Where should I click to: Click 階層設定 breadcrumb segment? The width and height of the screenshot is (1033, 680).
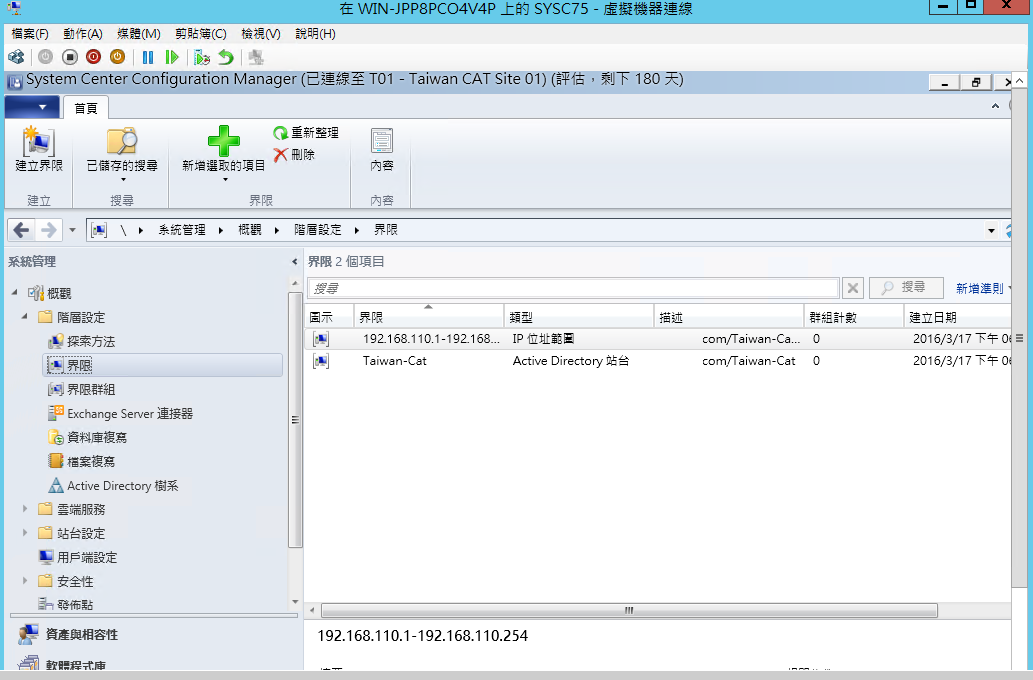[x=318, y=230]
